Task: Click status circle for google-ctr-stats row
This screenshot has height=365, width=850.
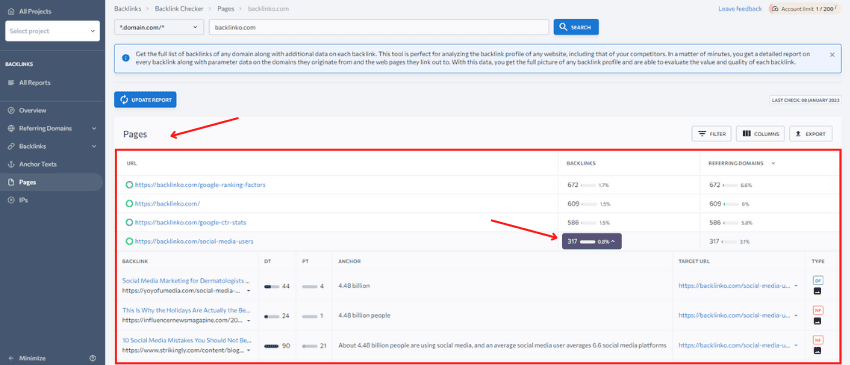Action: 129,222
